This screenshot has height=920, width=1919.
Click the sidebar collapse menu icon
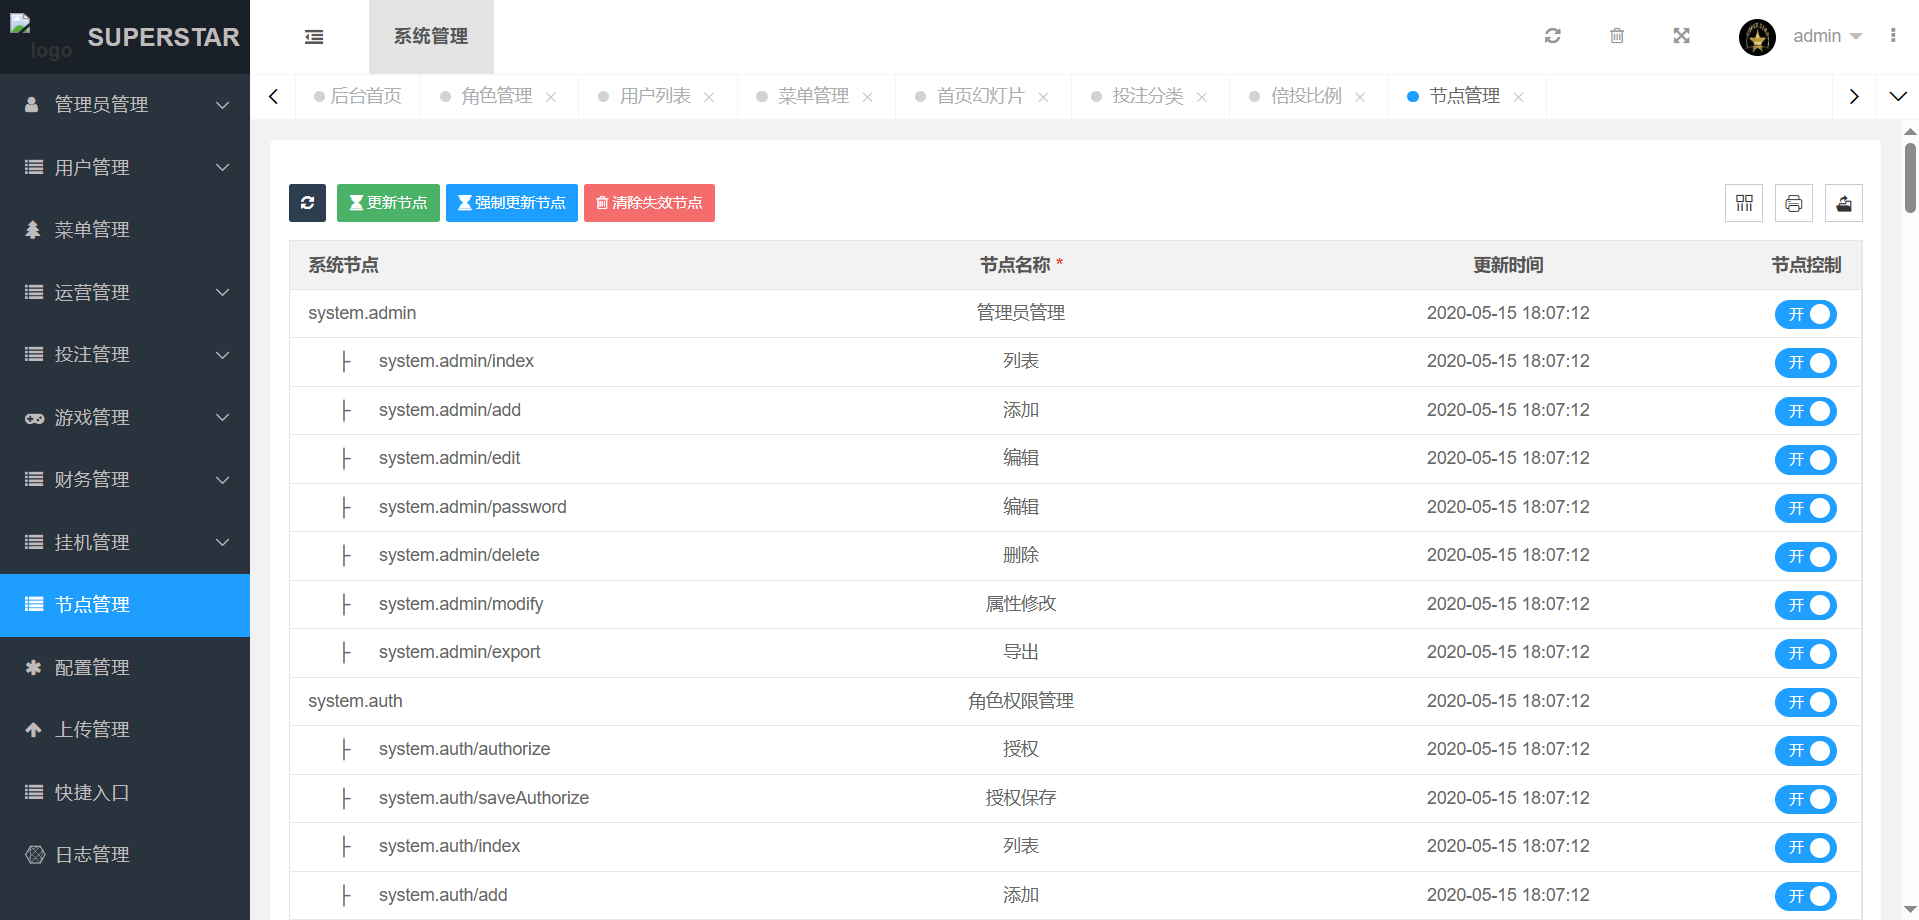pyautogui.click(x=314, y=37)
